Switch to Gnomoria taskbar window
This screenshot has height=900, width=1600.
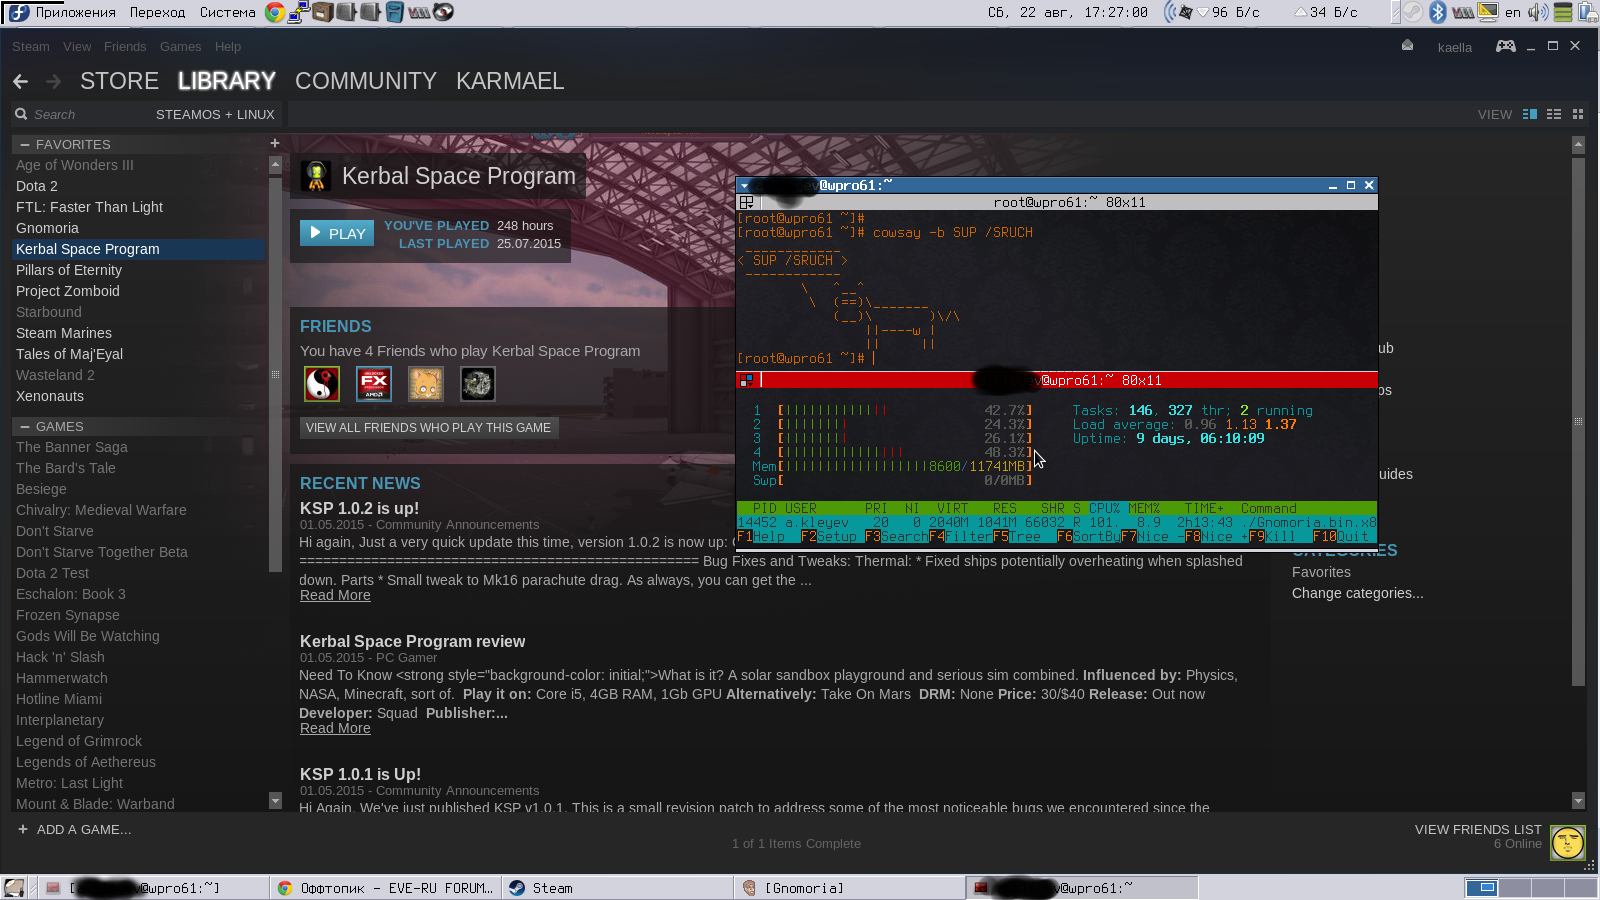pyautogui.click(x=849, y=888)
